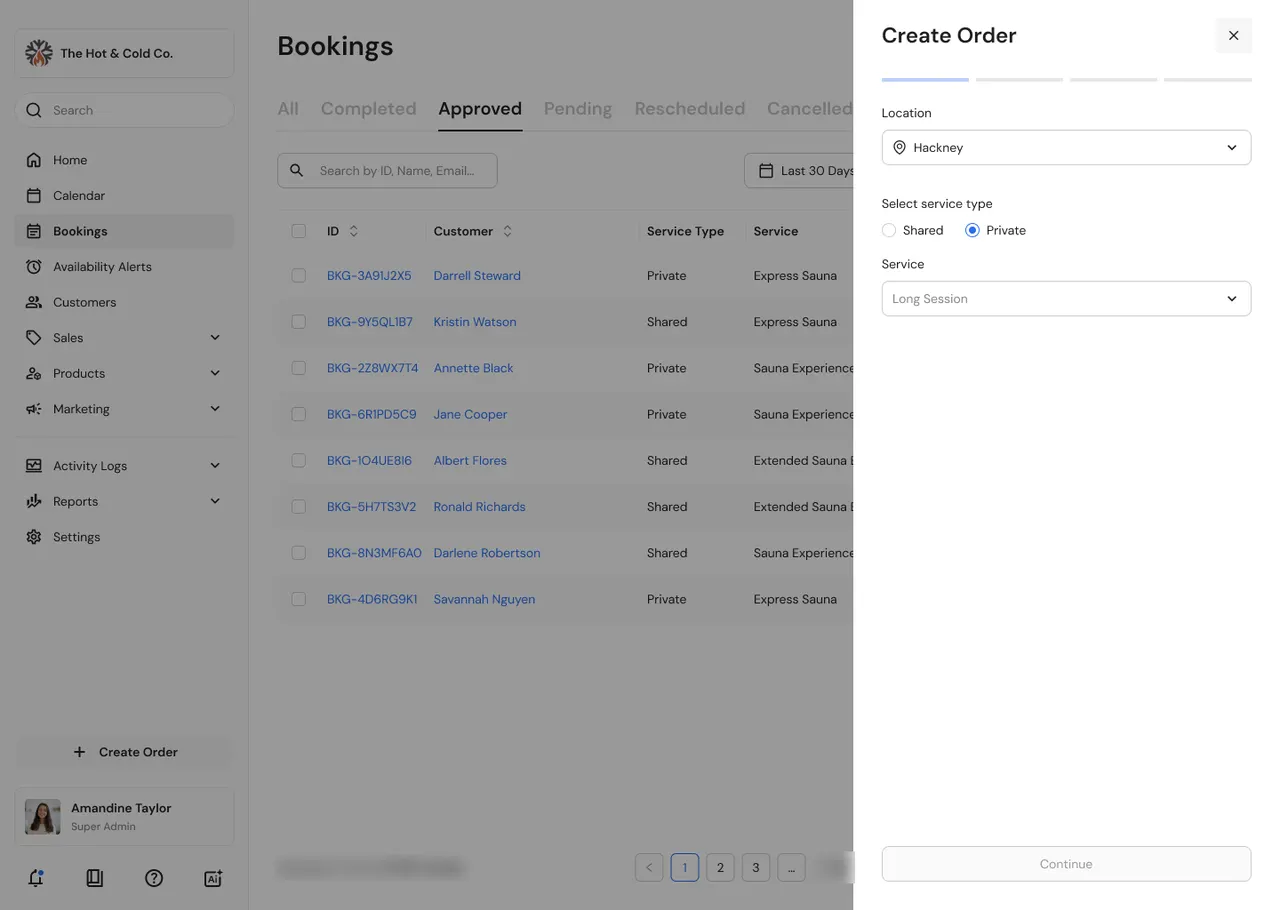The width and height of the screenshot is (1280, 910).
Task: Click the Settings gear icon
Action: point(34,537)
